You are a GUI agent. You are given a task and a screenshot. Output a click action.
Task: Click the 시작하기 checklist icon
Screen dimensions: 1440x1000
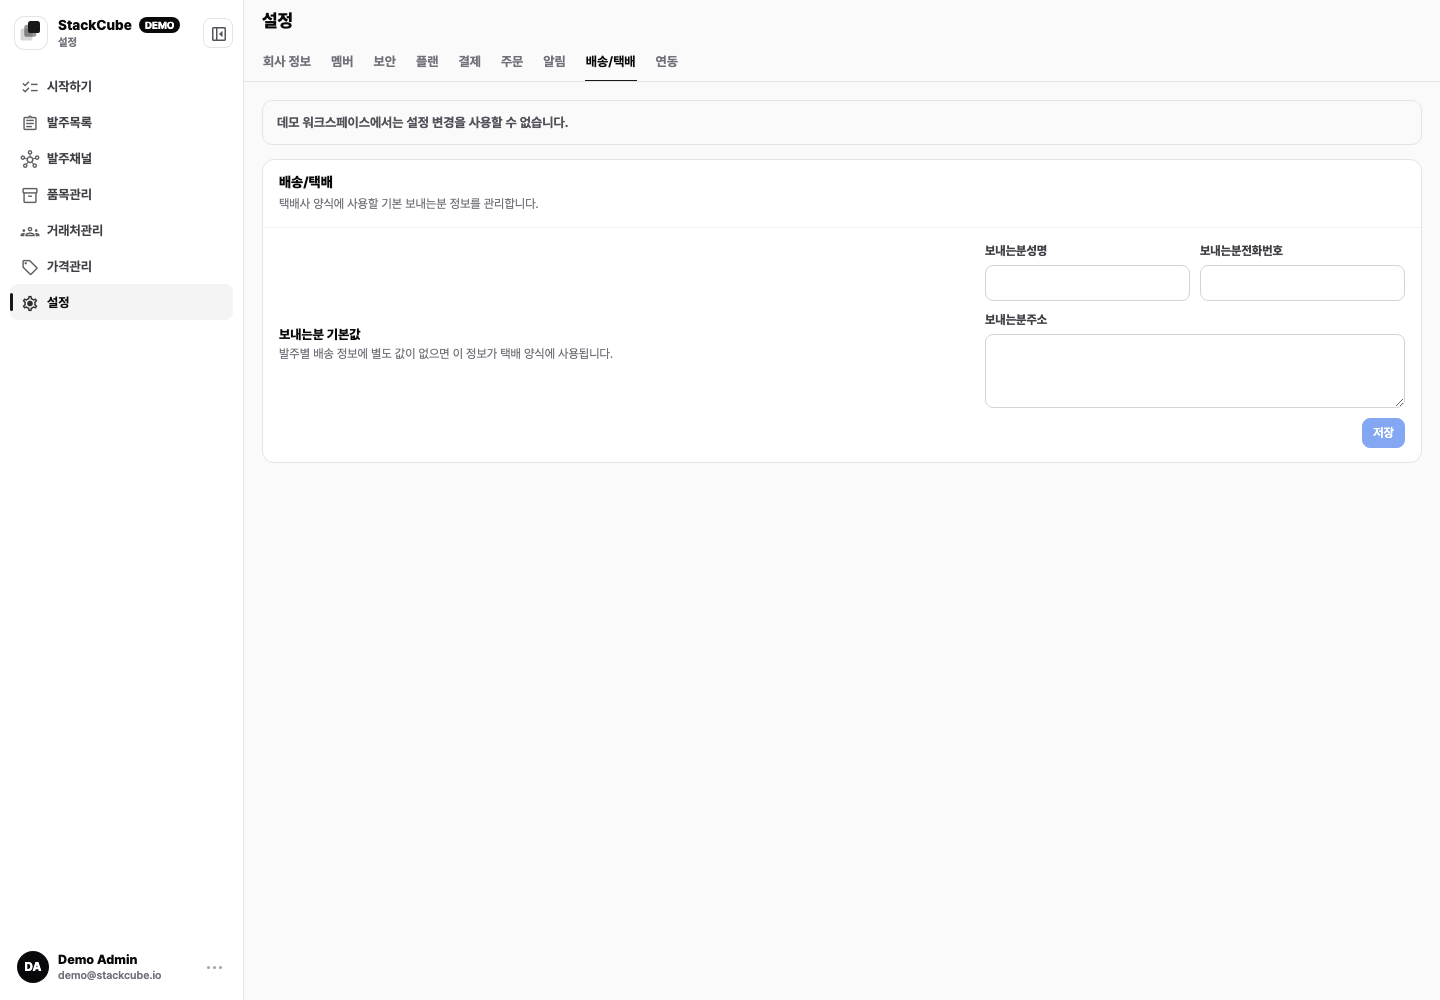click(30, 87)
